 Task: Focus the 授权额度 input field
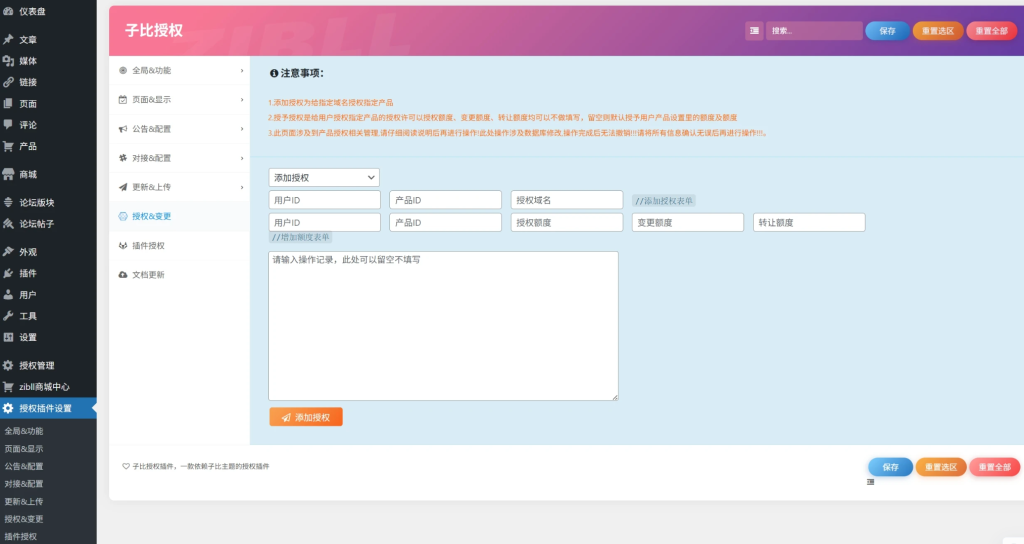567,222
